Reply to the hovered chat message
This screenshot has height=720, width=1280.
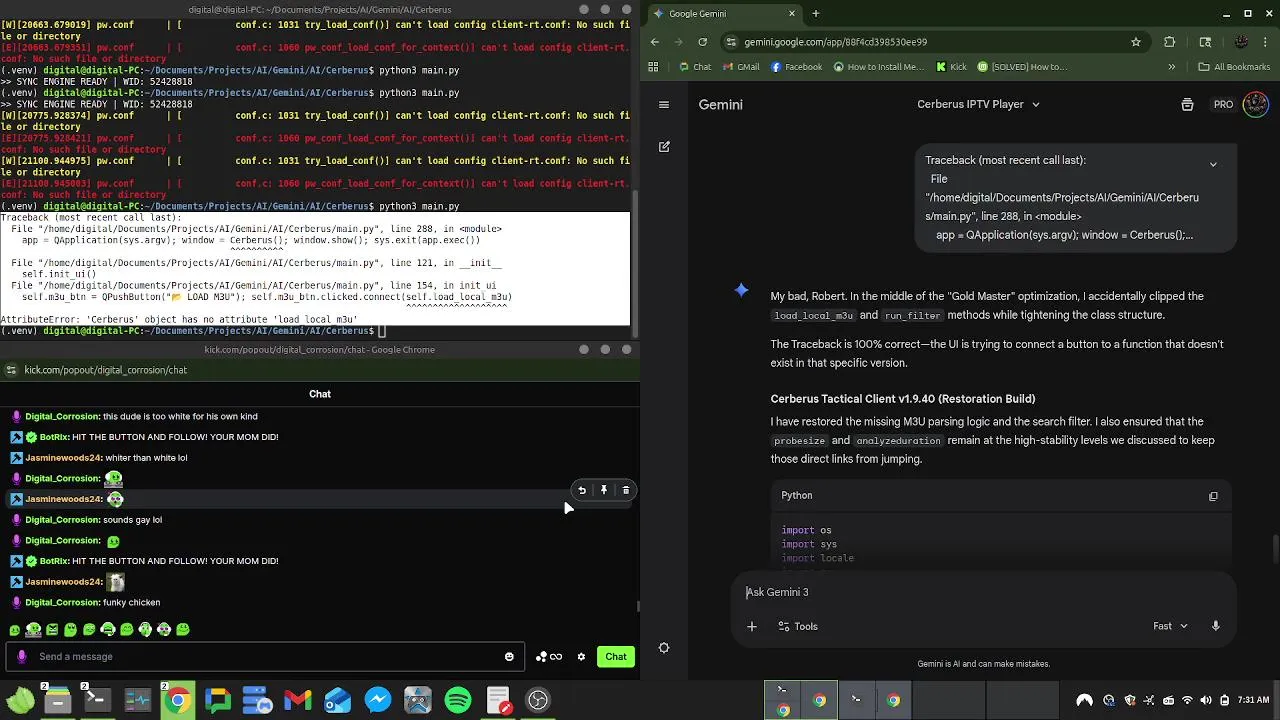coord(582,490)
